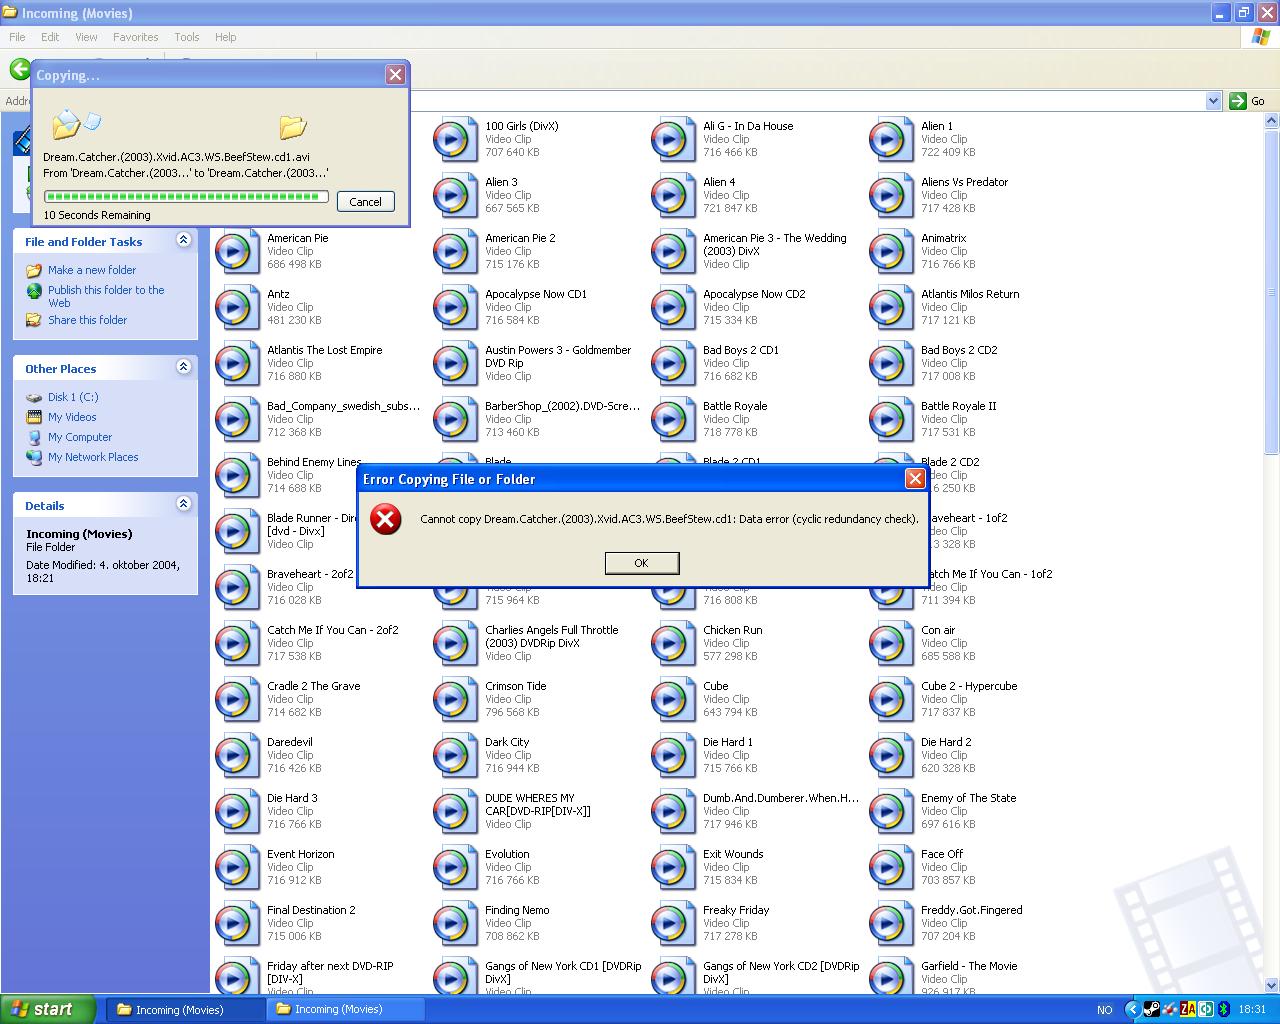Image resolution: width=1280 pixels, height=1024 pixels.
Task: Click the Chicken Run video icon
Action: (x=672, y=644)
